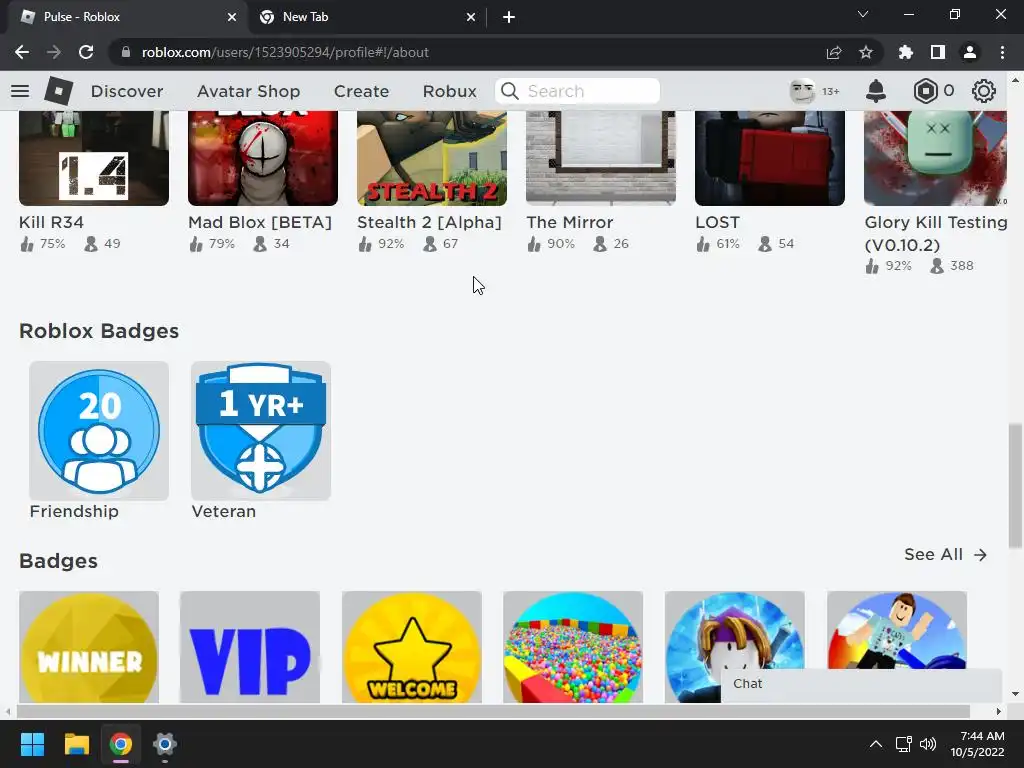Open the settings gear in Roblox header

click(984, 91)
